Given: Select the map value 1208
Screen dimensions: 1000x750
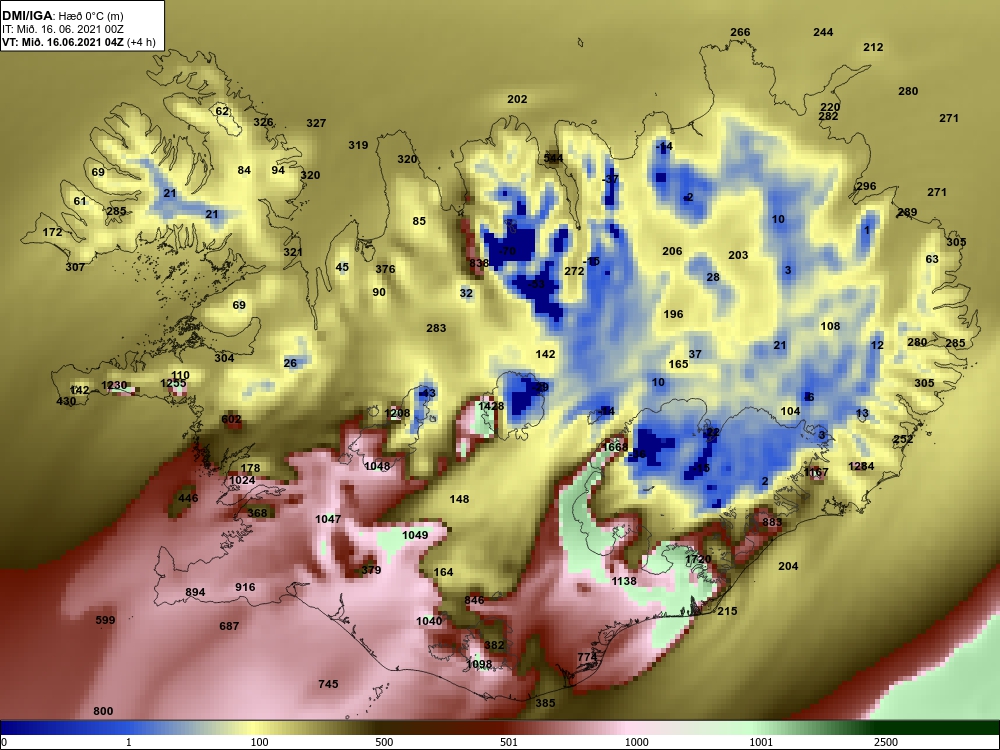Looking at the screenshot, I should point(397,413).
